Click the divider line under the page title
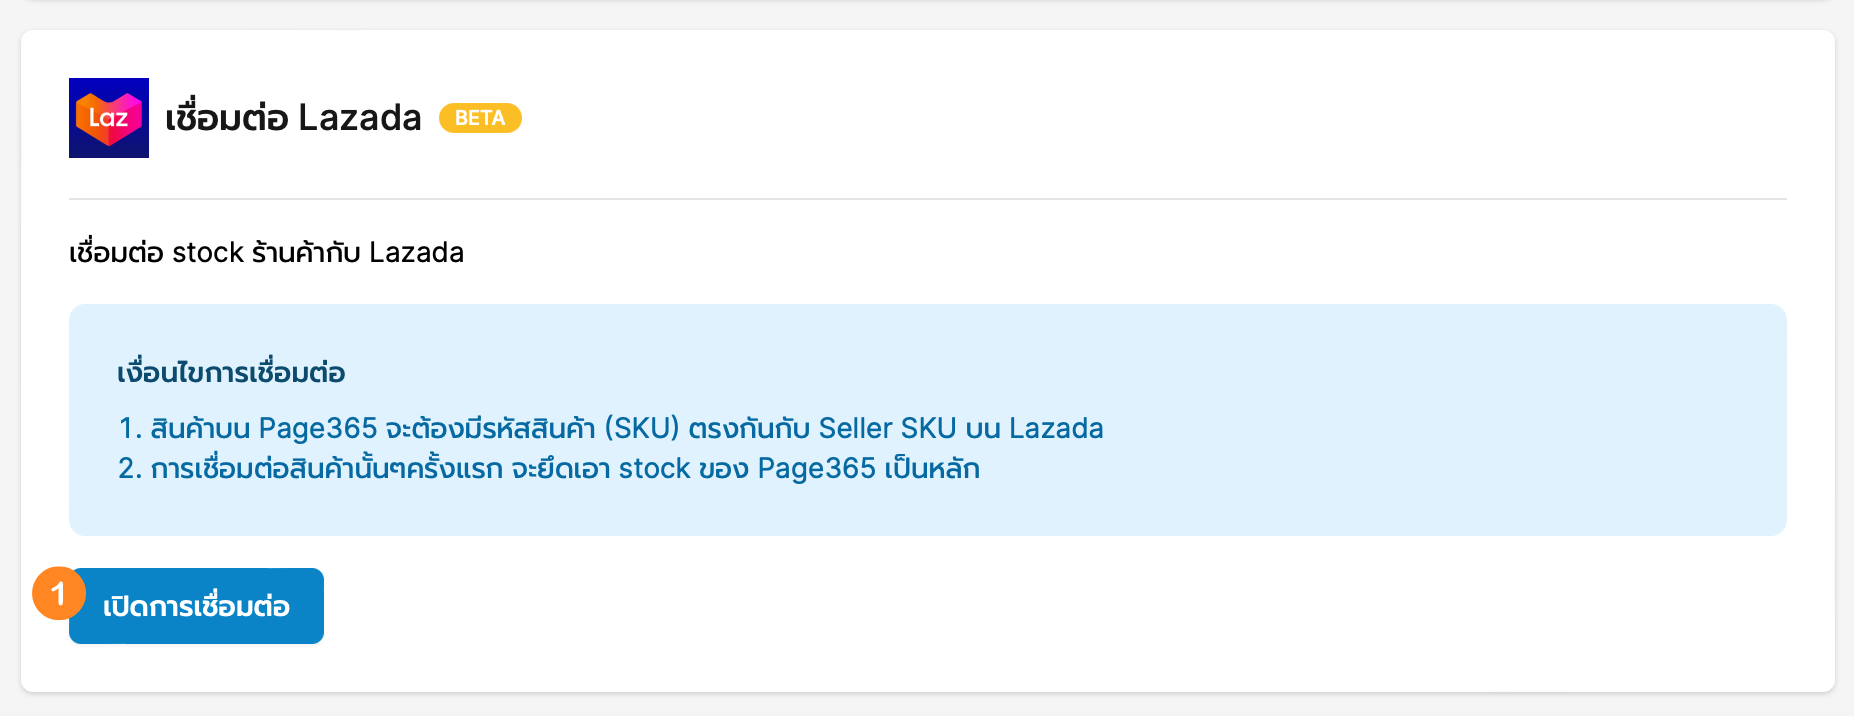The width and height of the screenshot is (1854, 716). click(x=927, y=197)
